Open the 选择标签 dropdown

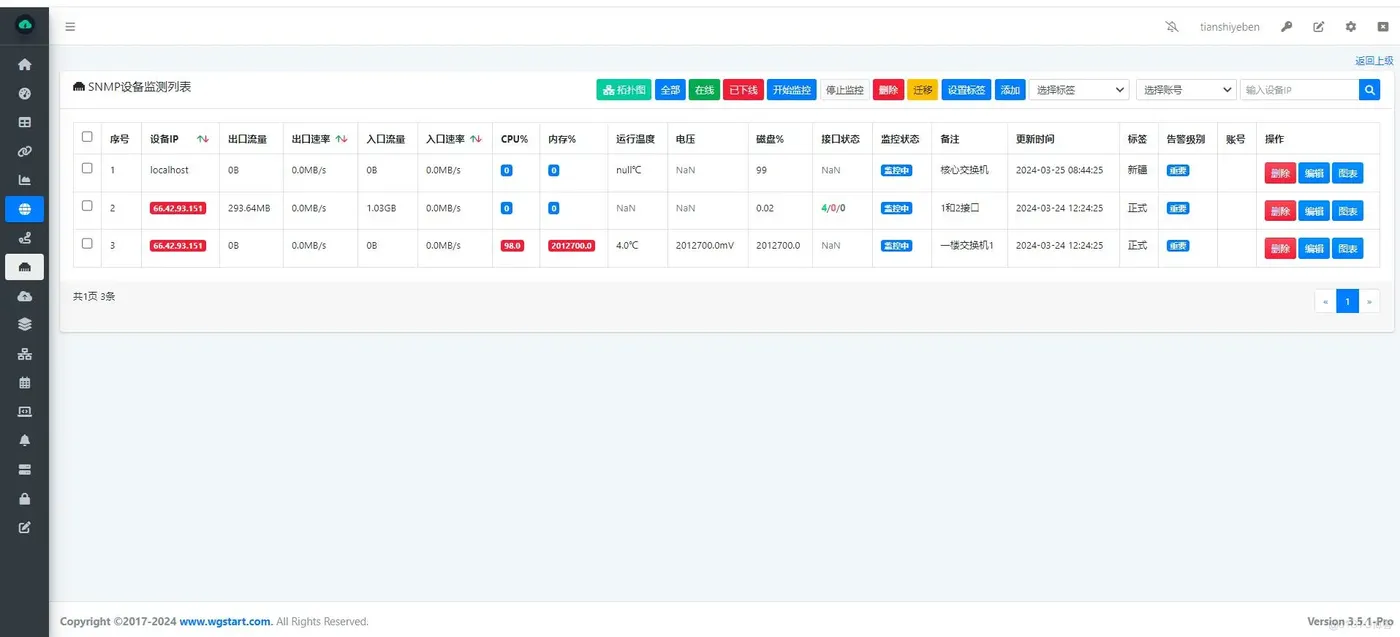click(x=1079, y=90)
